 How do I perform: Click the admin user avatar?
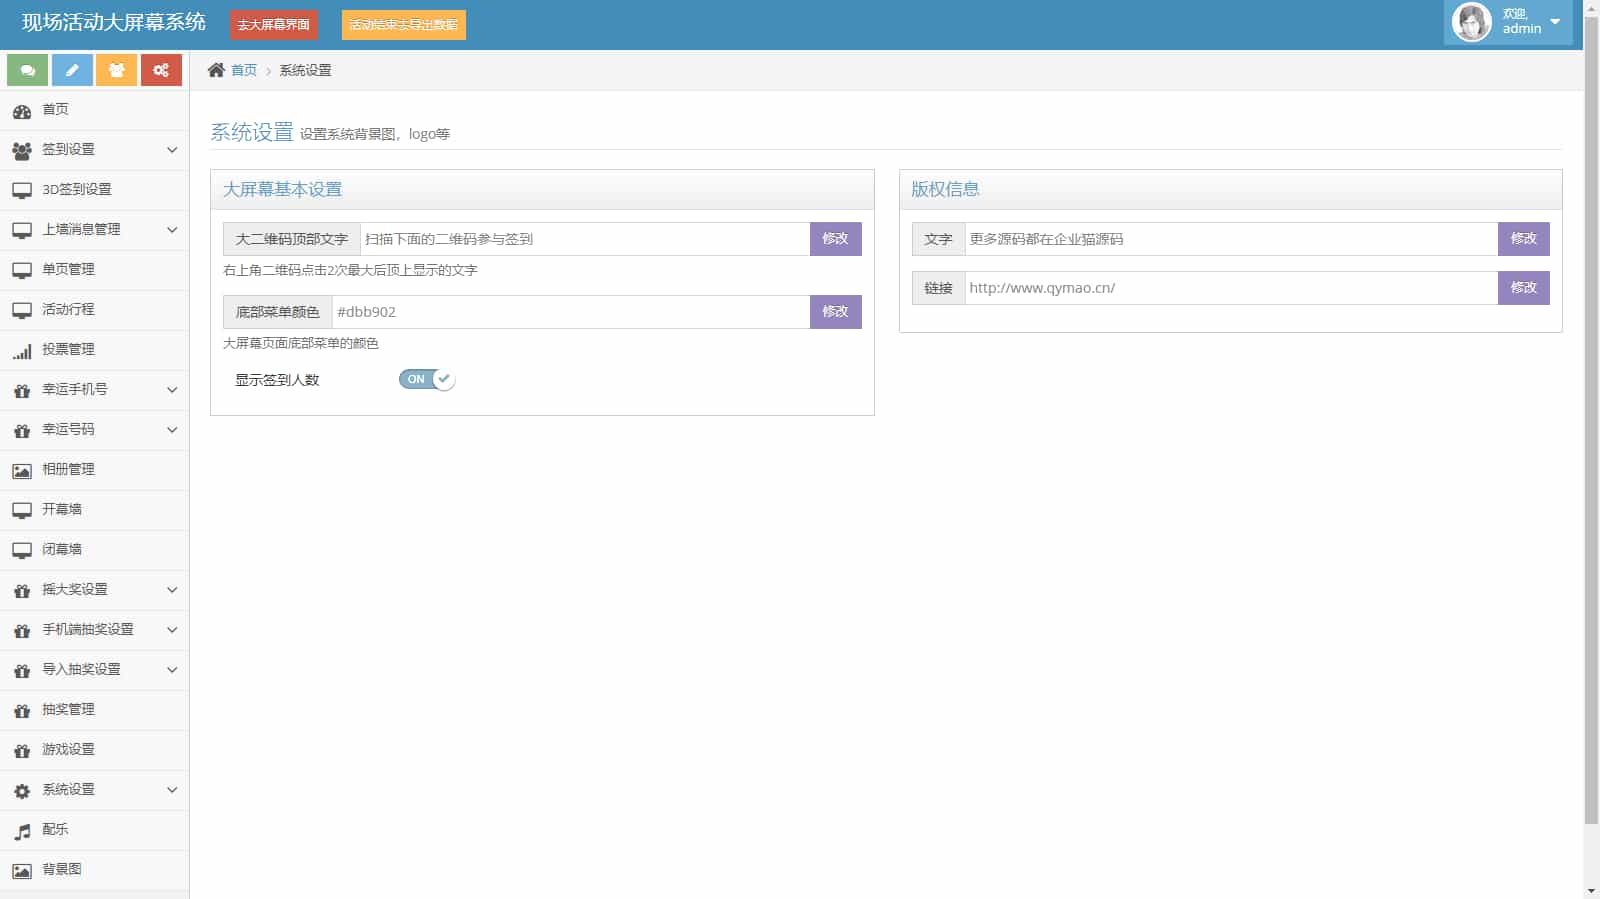[1471, 22]
